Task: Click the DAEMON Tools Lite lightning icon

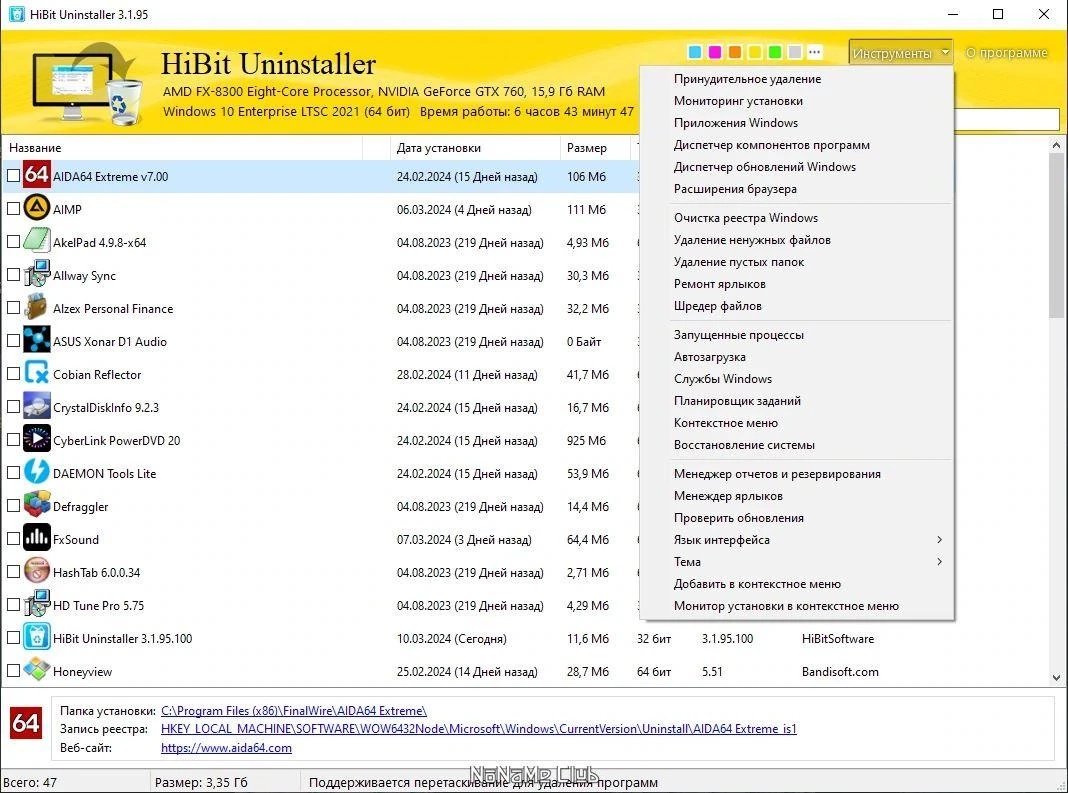Action: click(x=36, y=472)
